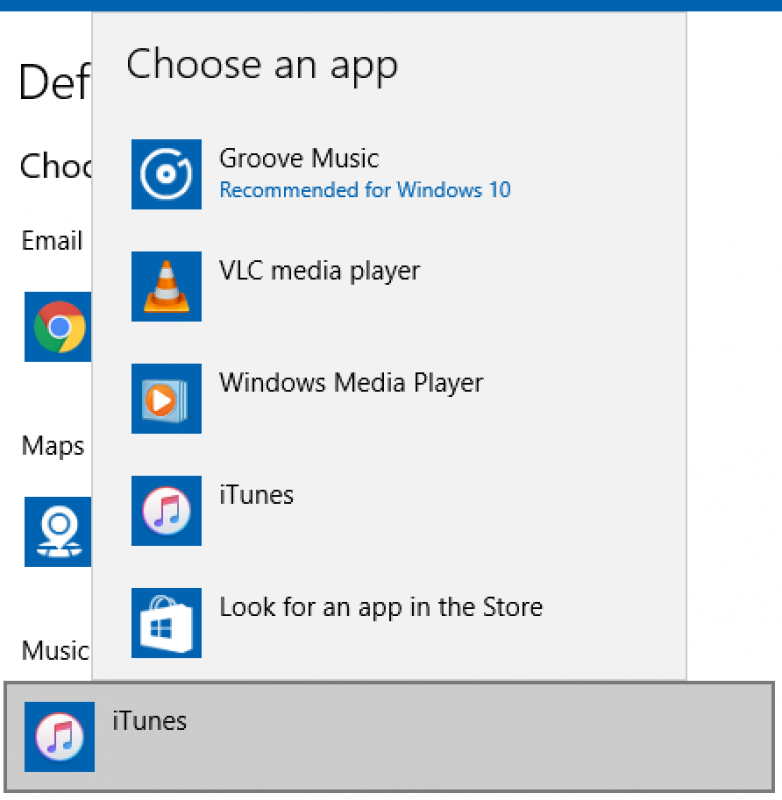782x800 pixels.
Task: Click the Email section label
Action: click(52, 240)
